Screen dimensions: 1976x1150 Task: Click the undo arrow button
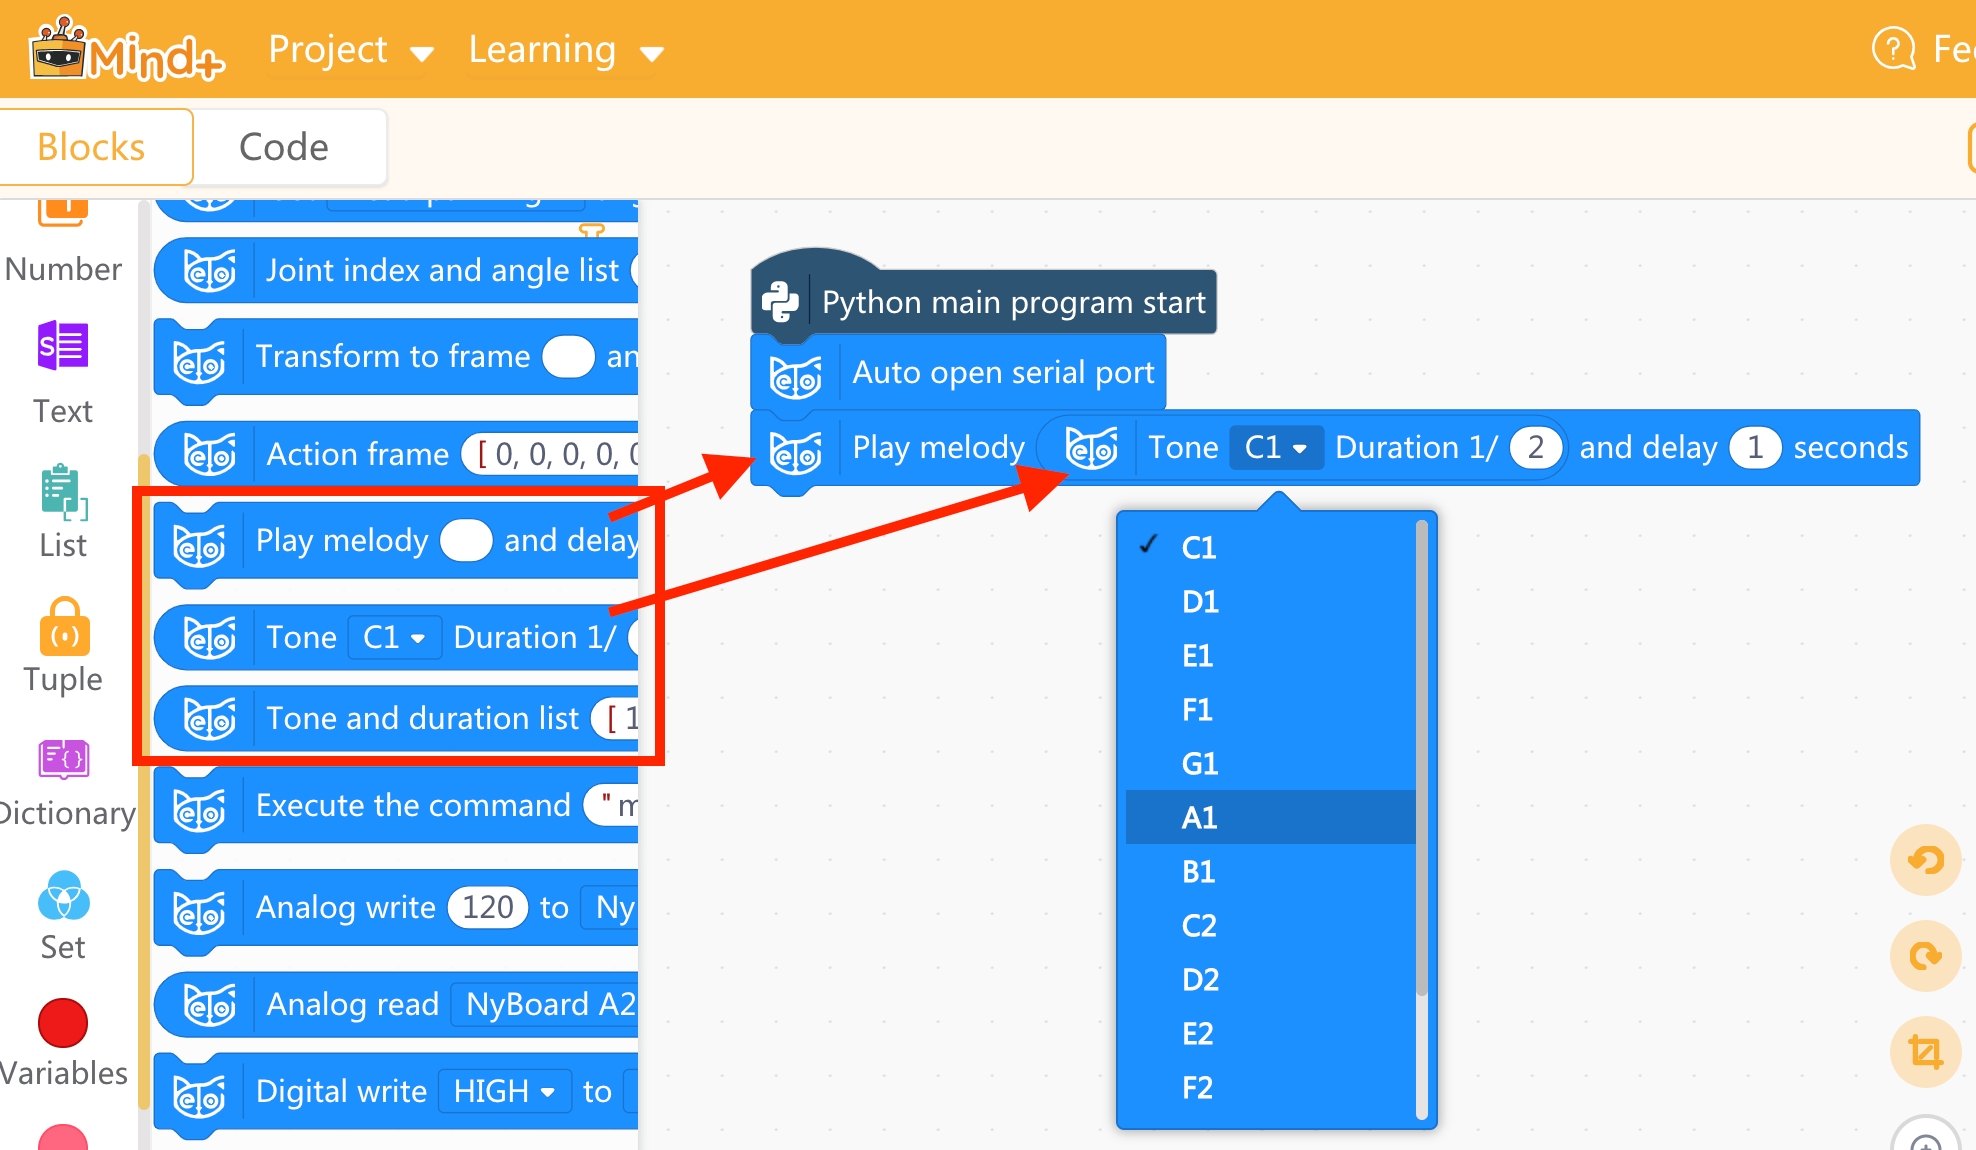click(x=1924, y=860)
